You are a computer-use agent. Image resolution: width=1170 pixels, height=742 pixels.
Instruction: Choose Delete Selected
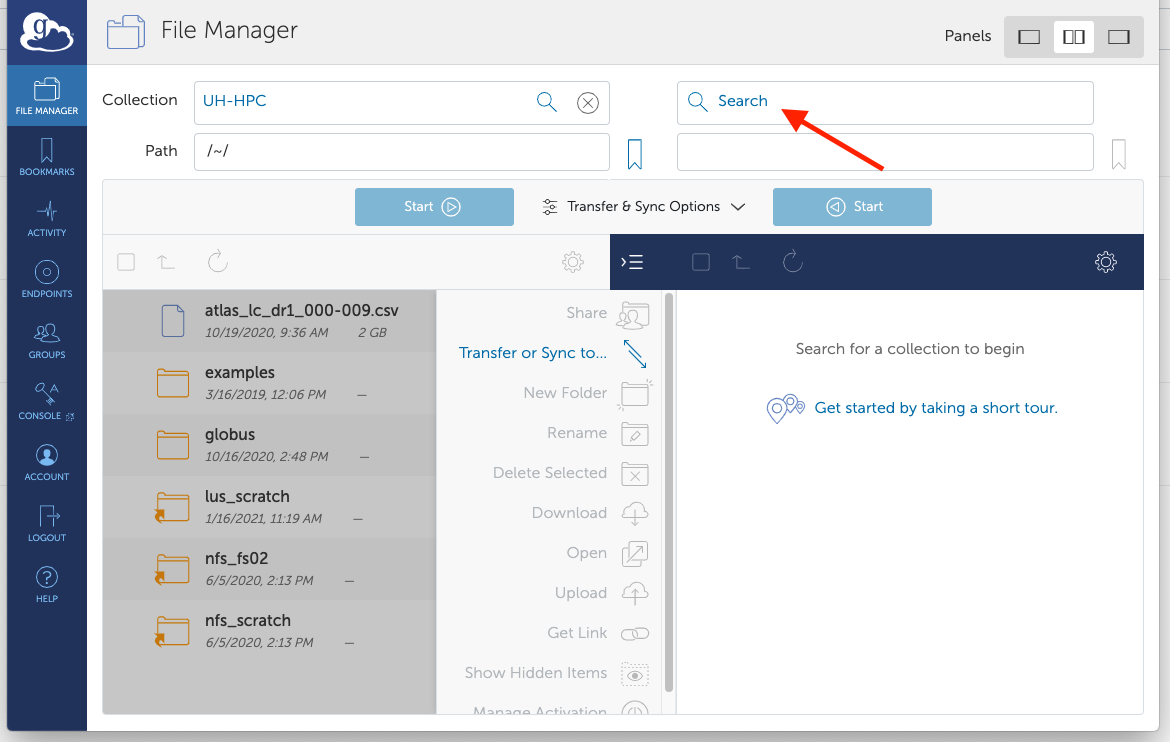pyautogui.click(x=571, y=473)
